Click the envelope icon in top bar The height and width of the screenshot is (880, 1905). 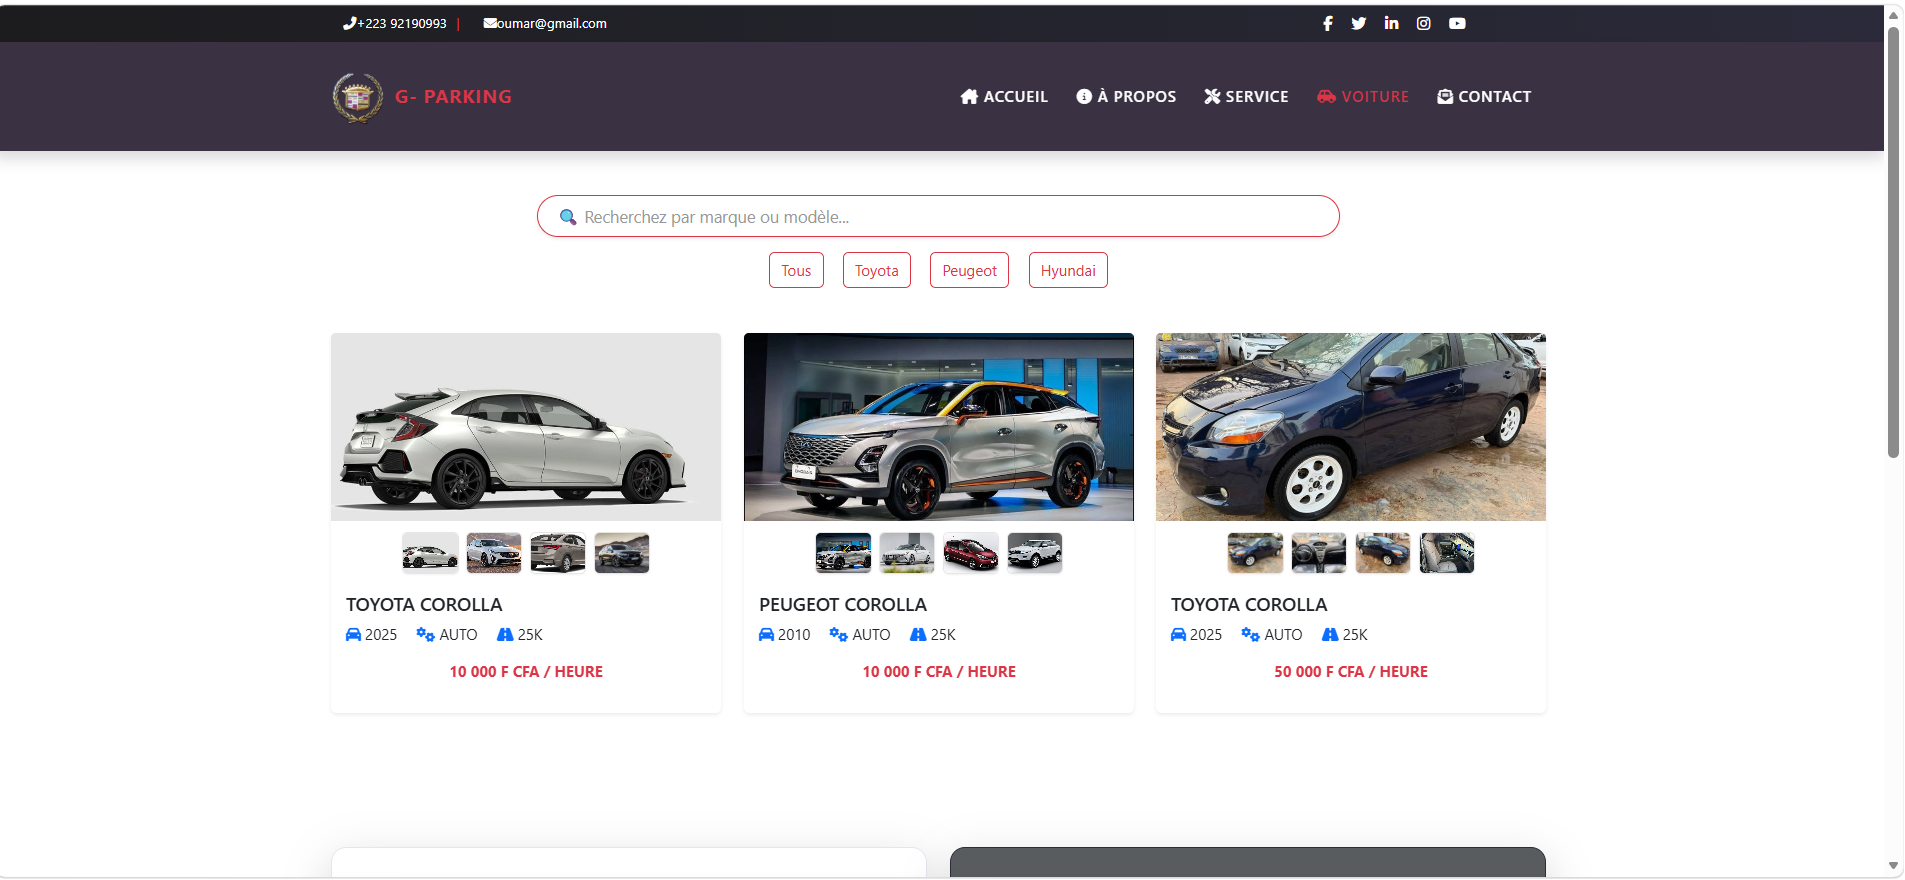pyautogui.click(x=490, y=23)
